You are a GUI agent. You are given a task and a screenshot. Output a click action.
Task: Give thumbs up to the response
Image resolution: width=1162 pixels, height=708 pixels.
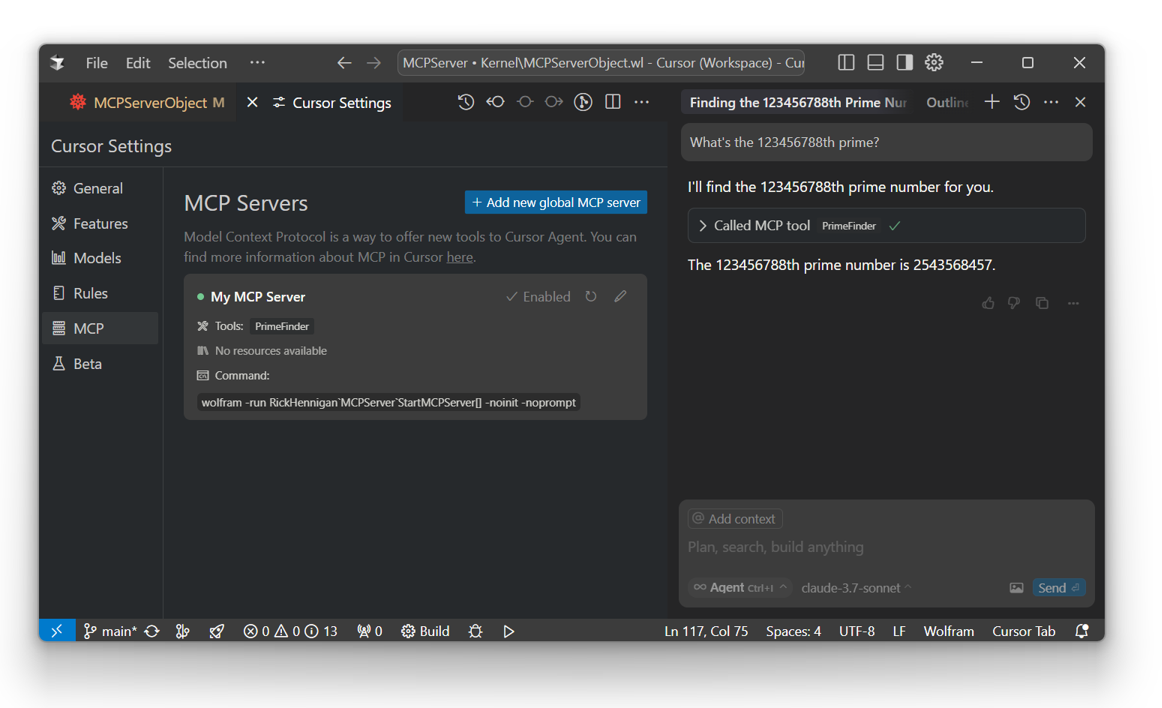click(988, 303)
